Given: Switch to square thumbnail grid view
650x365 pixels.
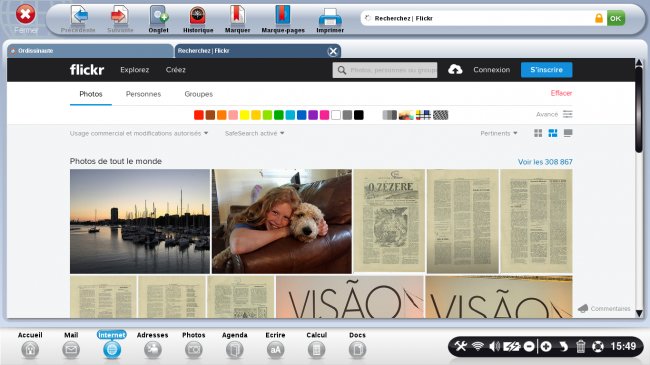Looking at the screenshot, I should [x=538, y=133].
